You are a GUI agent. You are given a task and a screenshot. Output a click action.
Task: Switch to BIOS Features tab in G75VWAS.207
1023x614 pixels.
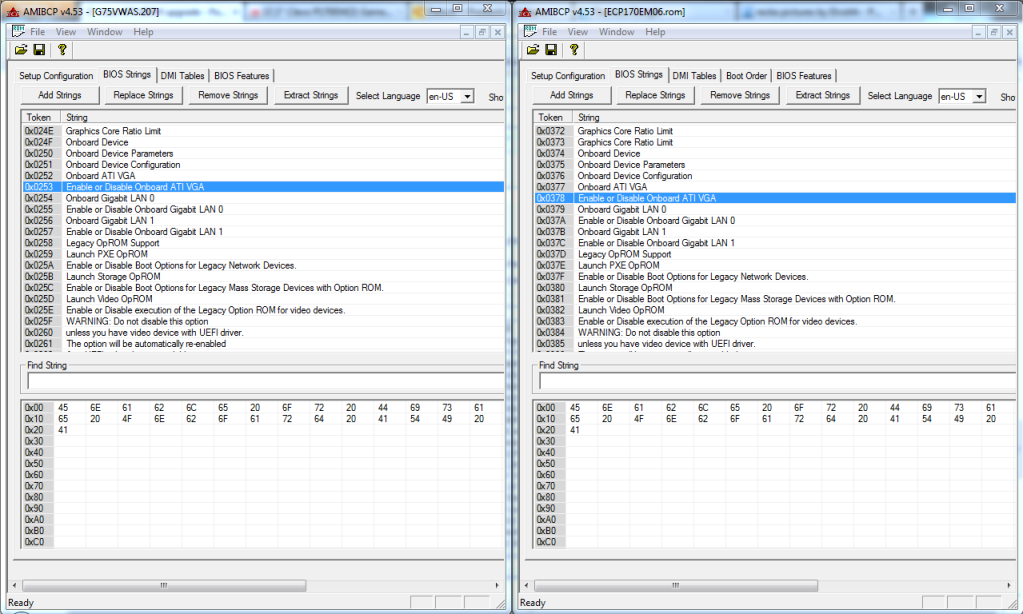[x=241, y=76]
